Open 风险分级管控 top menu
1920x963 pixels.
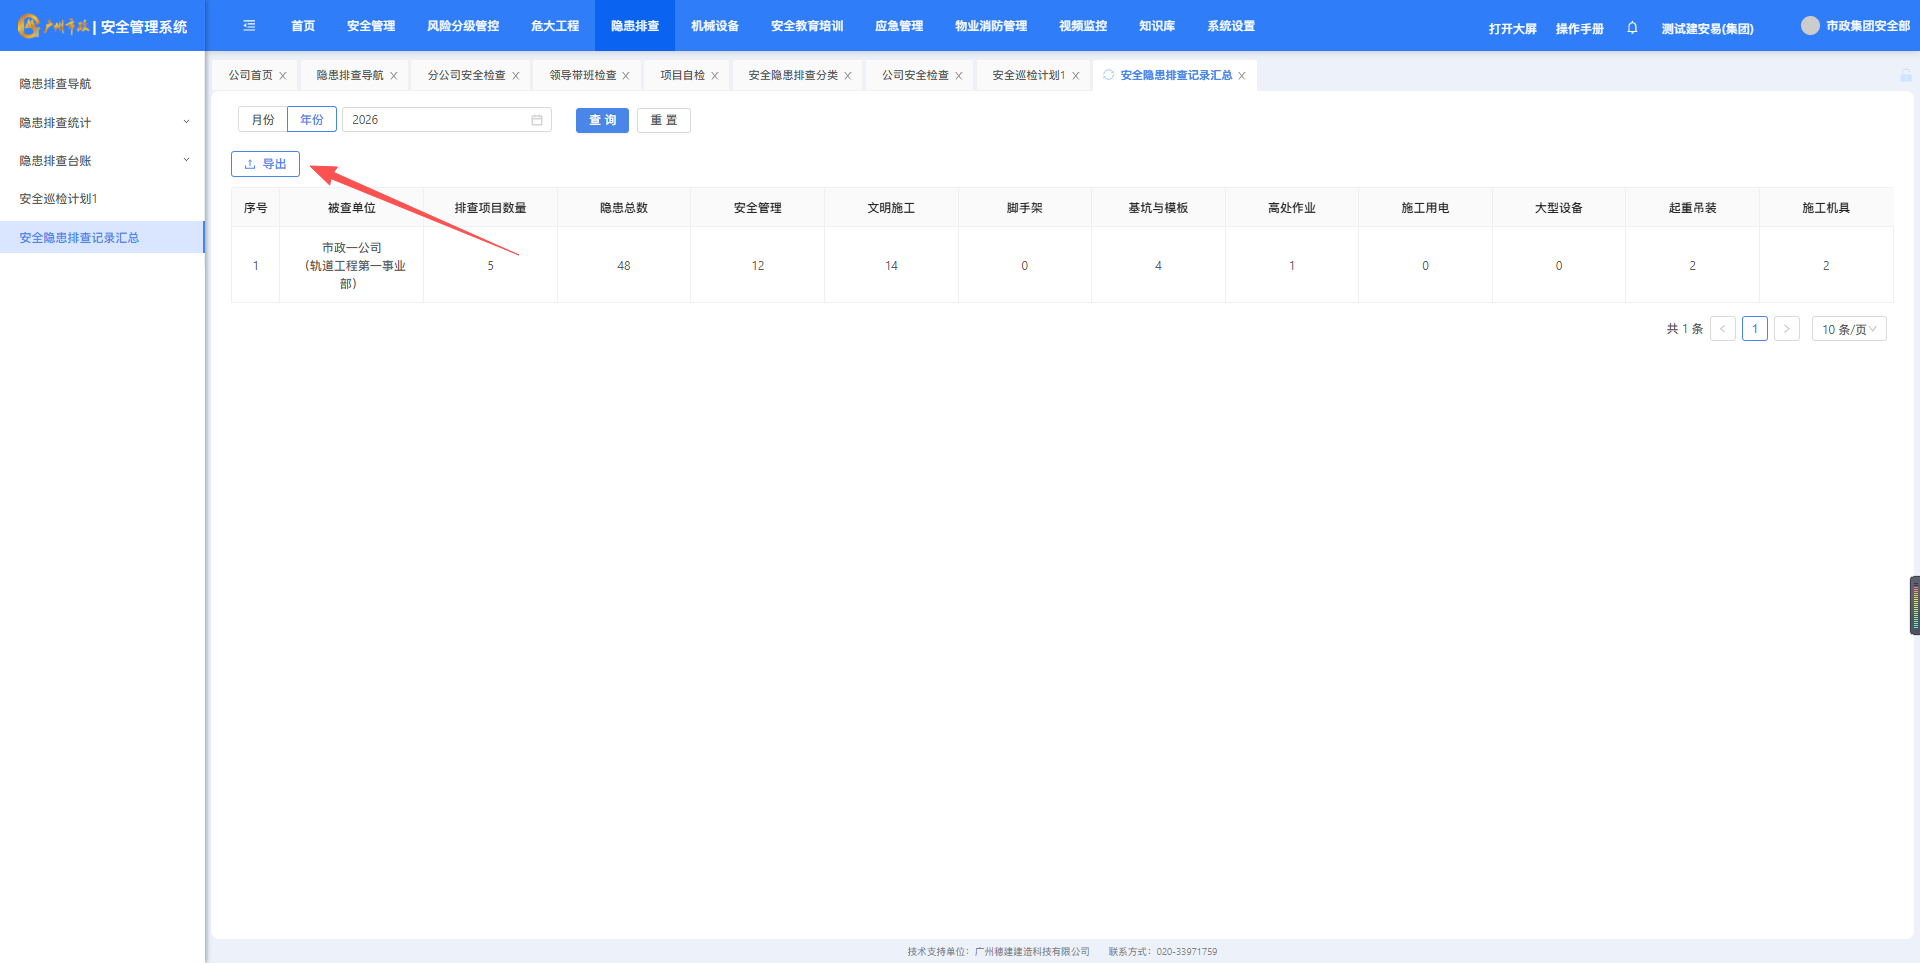pyautogui.click(x=462, y=26)
